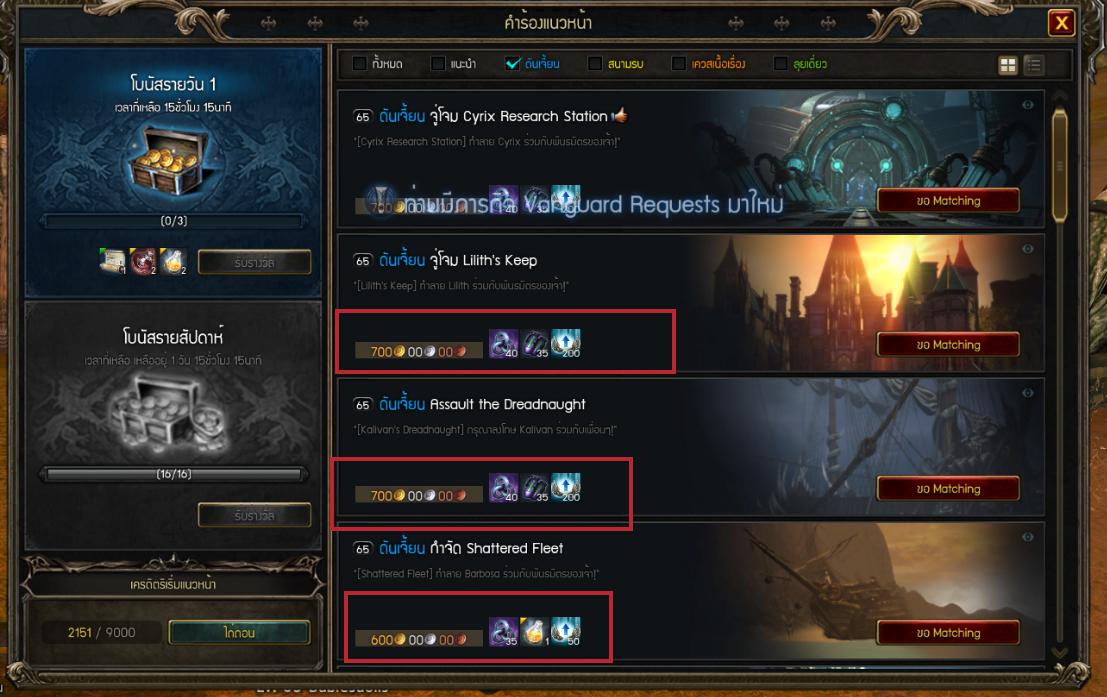Request Matching for Lilith's Keep
The height and width of the screenshot is (697, 1107).
point(948,345)
